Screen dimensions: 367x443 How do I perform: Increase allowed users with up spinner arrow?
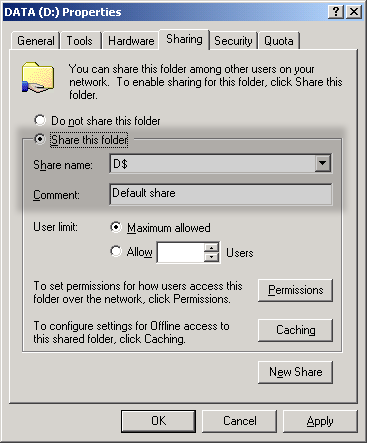coord(211,248)
